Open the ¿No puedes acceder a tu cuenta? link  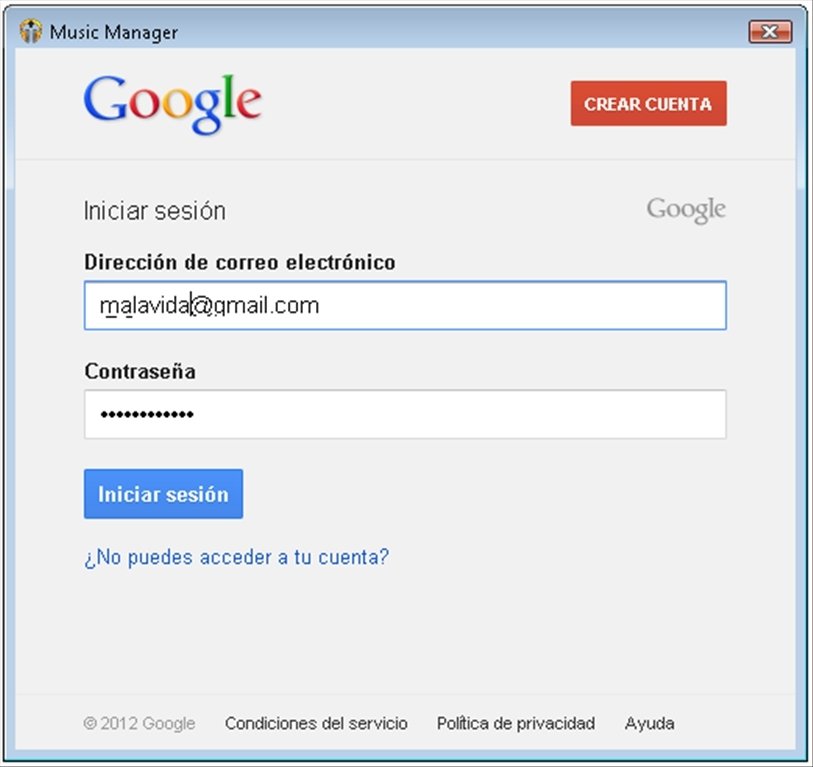click(236, 557)
